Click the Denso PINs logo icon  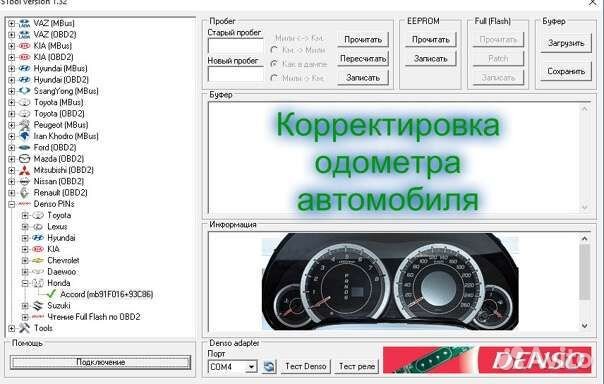pos(24,204)
